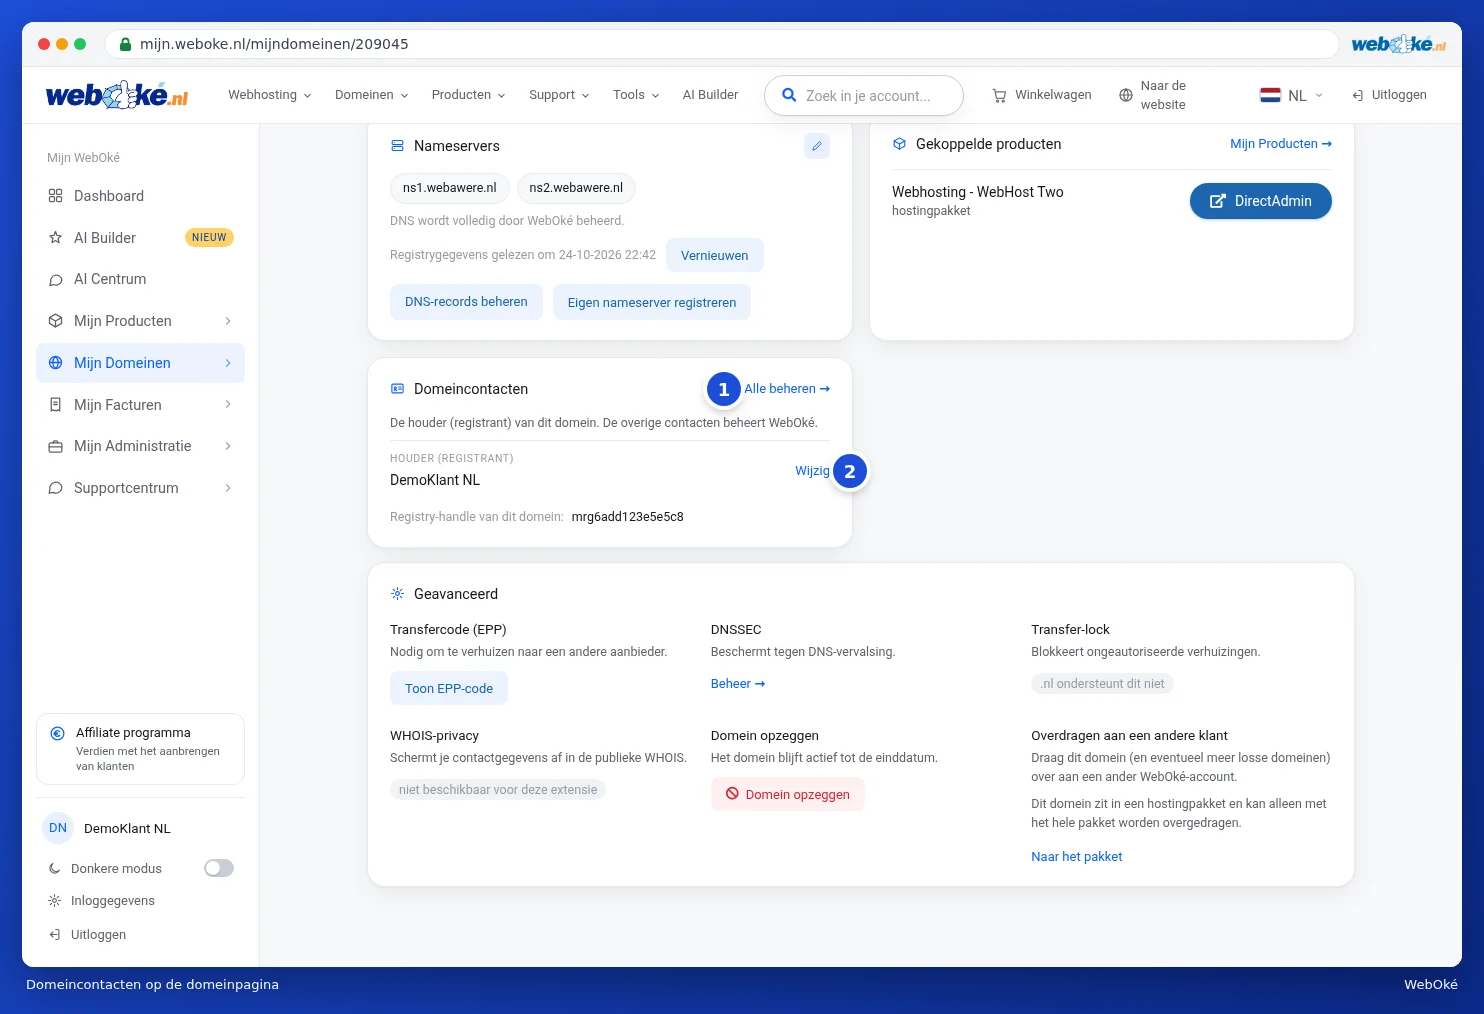
Task: Focus the Zoek in je account search field
Action: click(x=864, y=96)
